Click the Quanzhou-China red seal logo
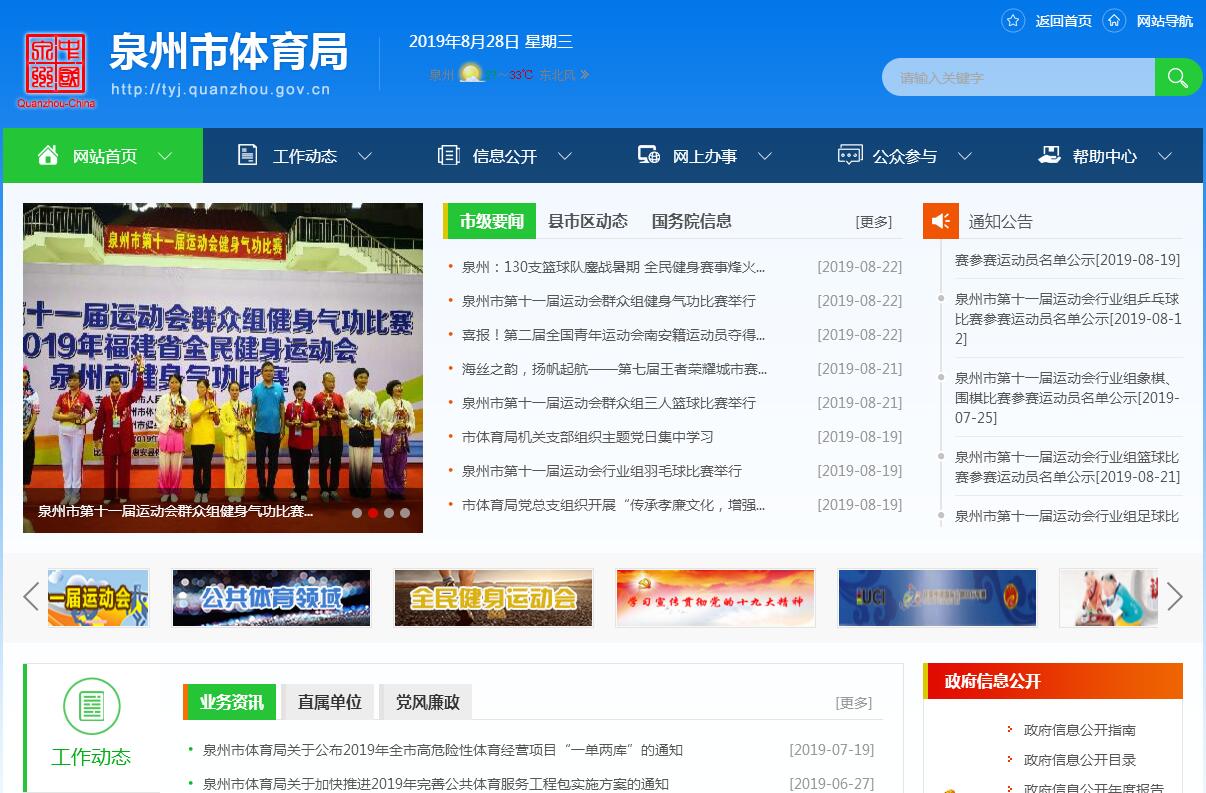This screenshot has width=1206, height=793. click(x=56, y=68)
